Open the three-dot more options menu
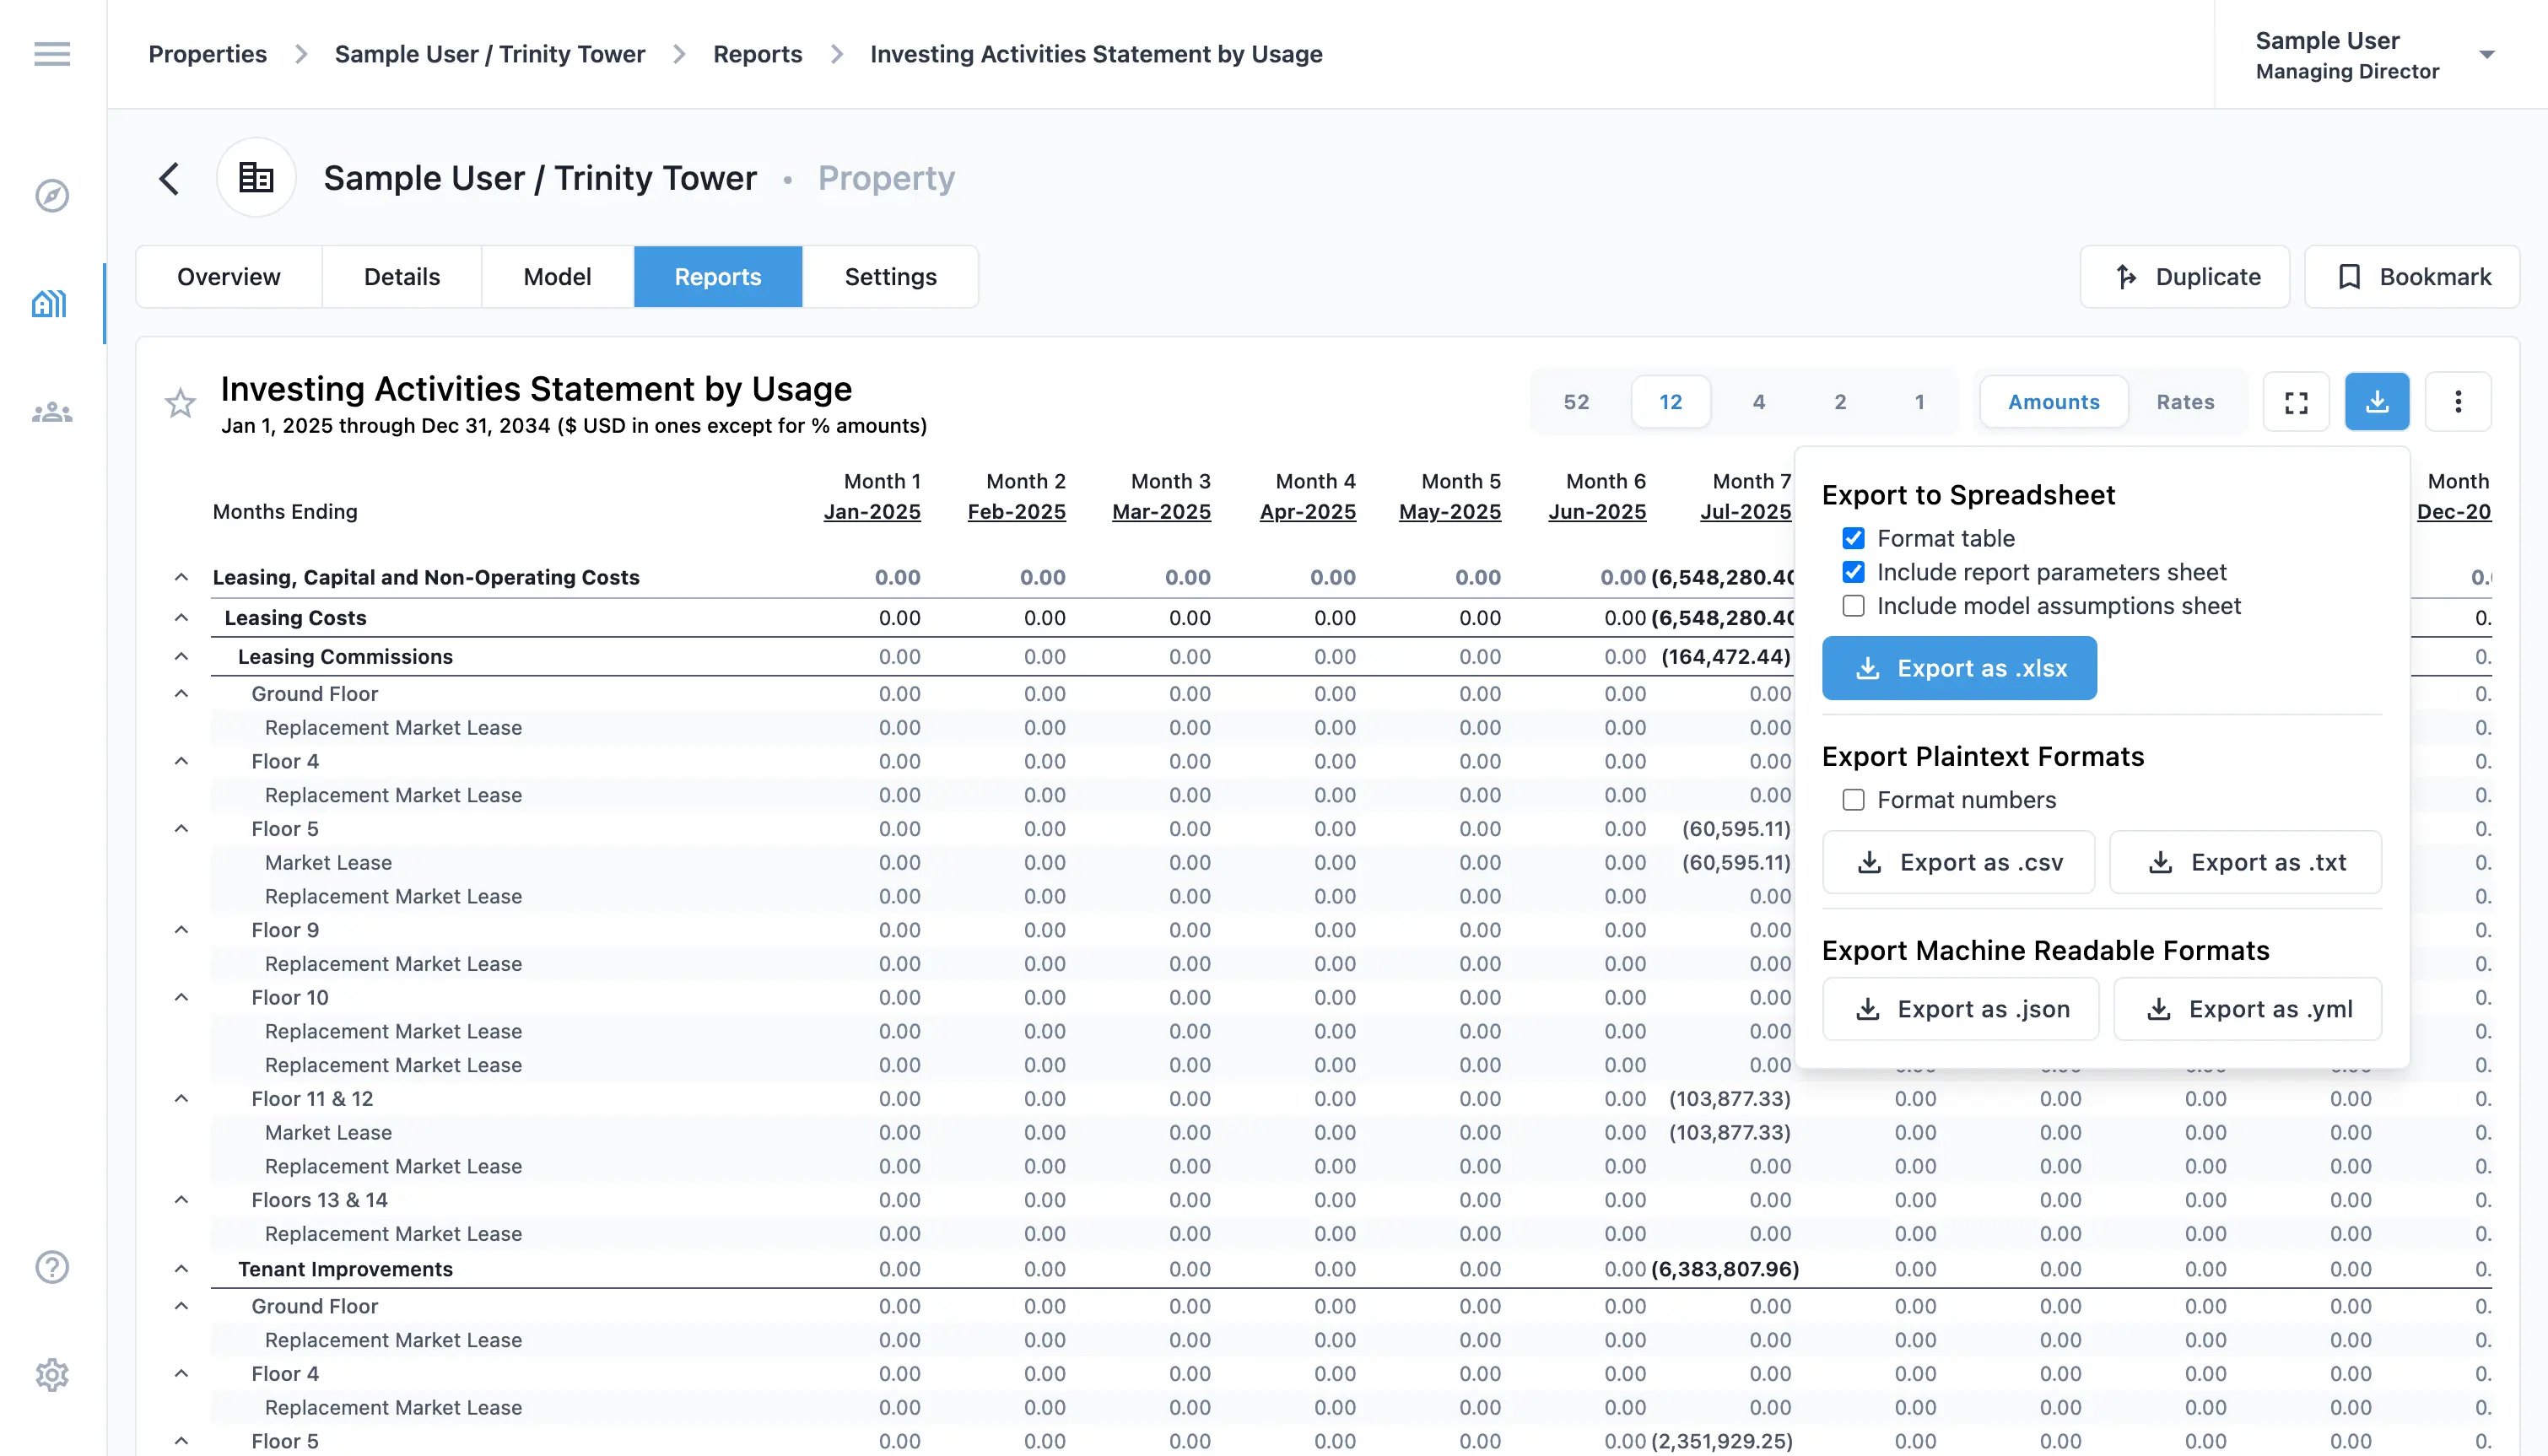Viewport: 2548px width, 1456px height. coord(2458,402)
